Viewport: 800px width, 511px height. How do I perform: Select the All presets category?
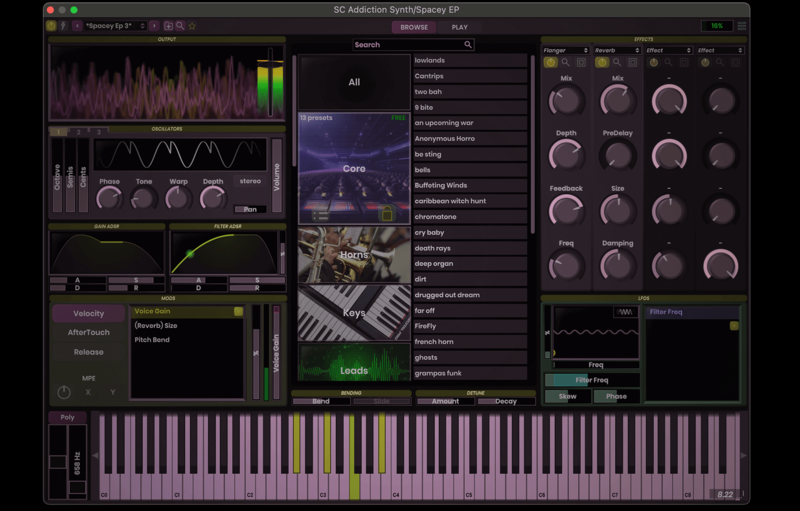coord(354,82)
